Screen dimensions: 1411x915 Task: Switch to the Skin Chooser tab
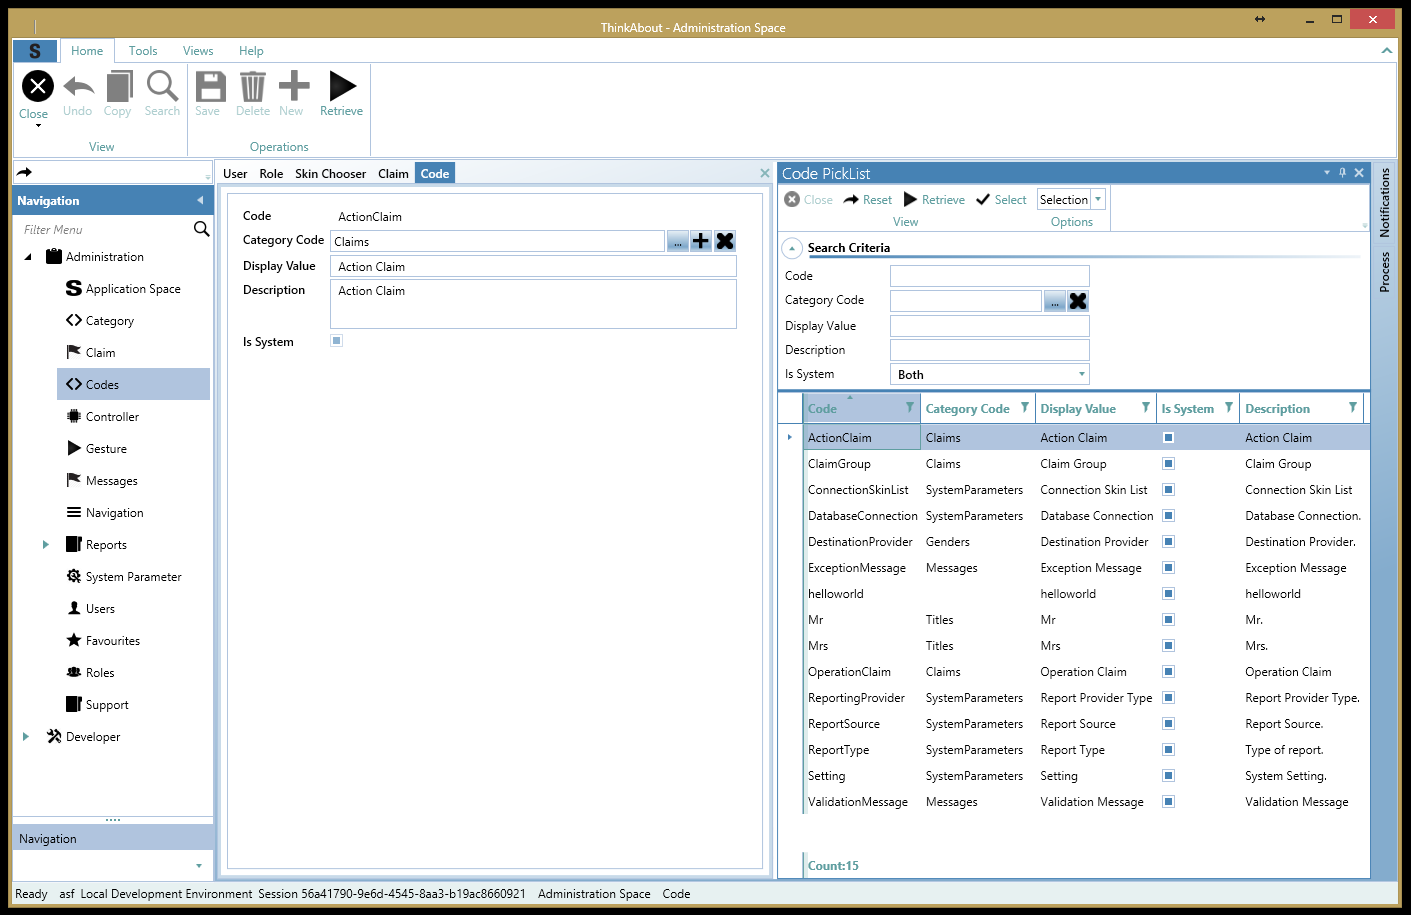coord(330,174)
